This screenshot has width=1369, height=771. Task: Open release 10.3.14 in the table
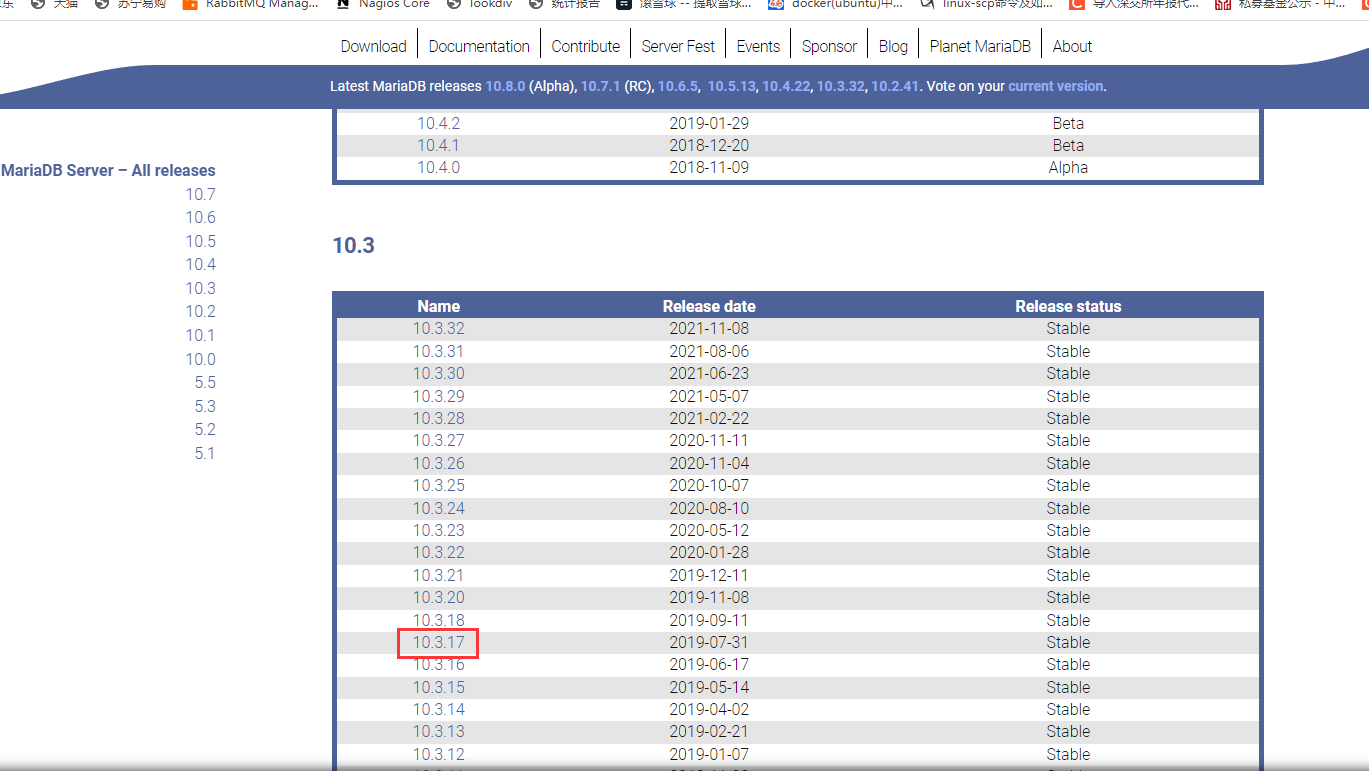[439, 709]
